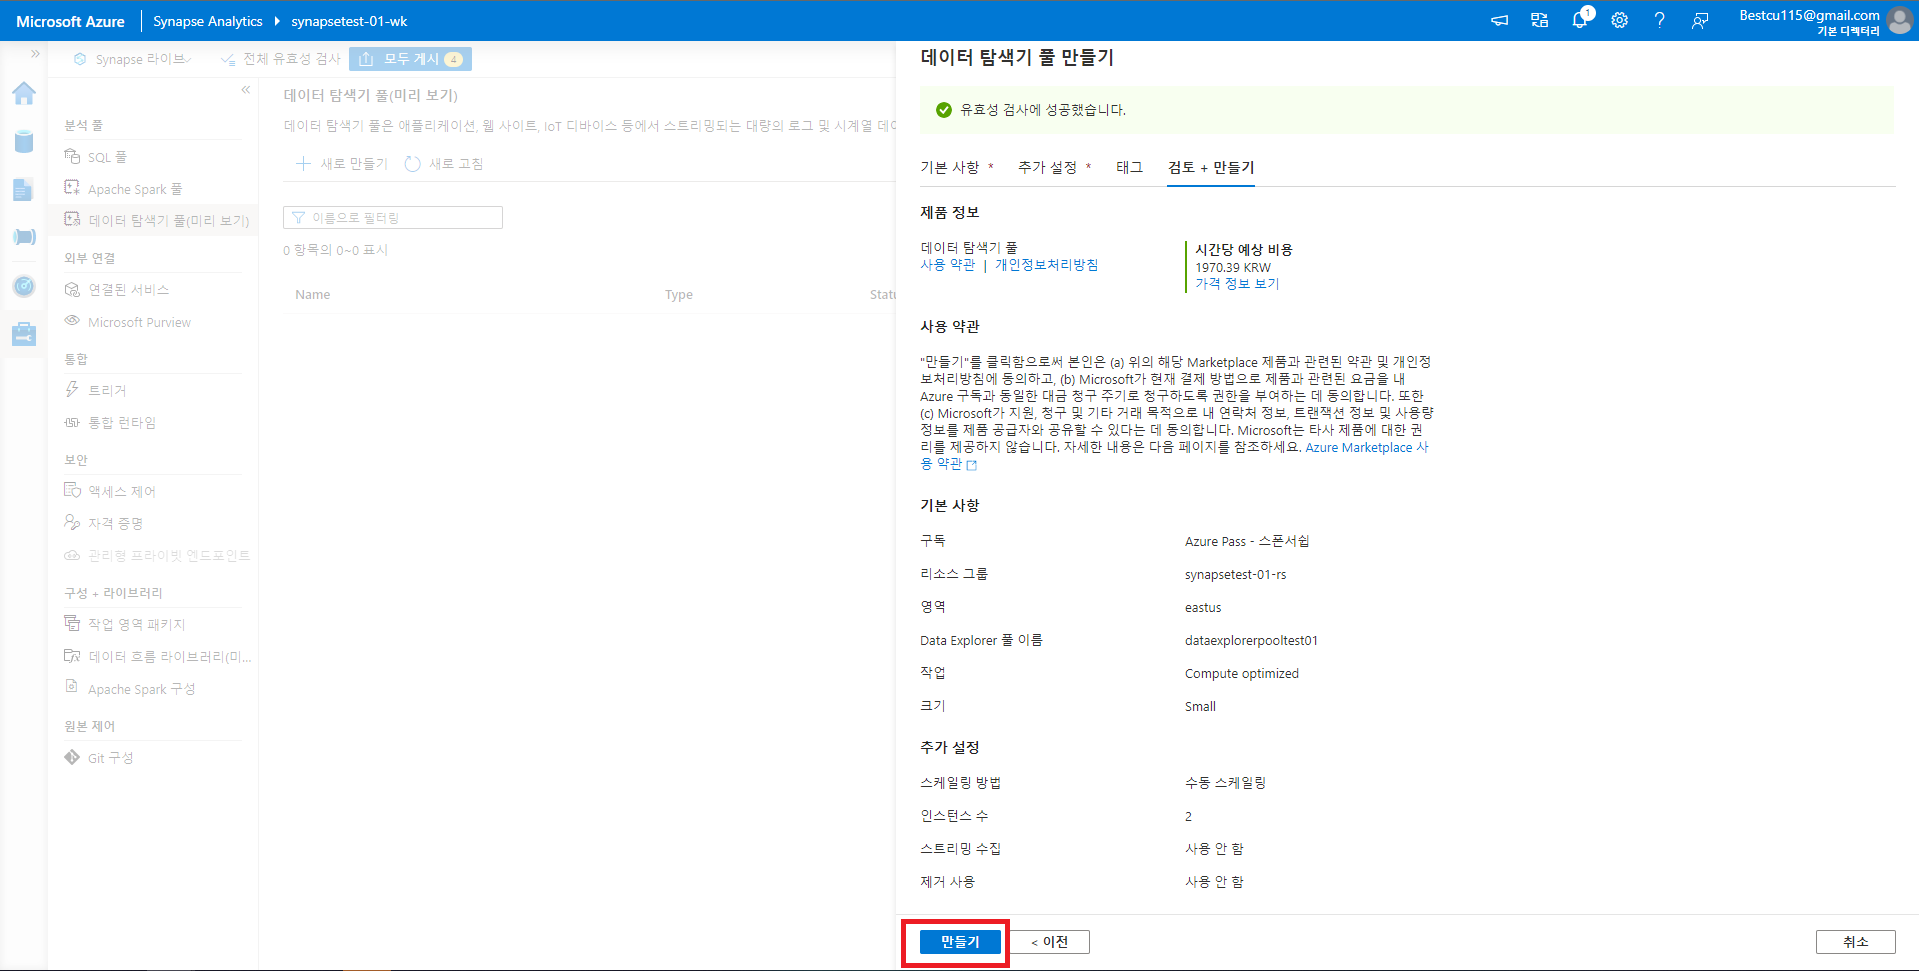Click the Small size value
The image size is (1919, 971).
coord(1200,707)
